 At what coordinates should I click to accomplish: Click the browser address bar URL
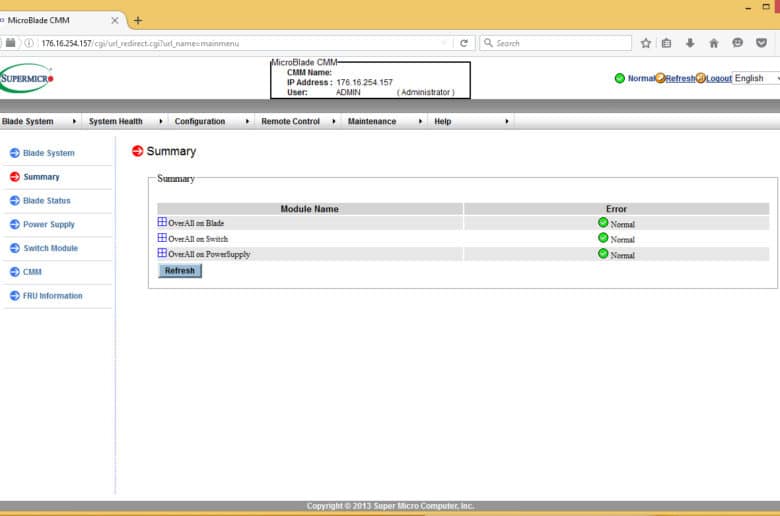140,43
